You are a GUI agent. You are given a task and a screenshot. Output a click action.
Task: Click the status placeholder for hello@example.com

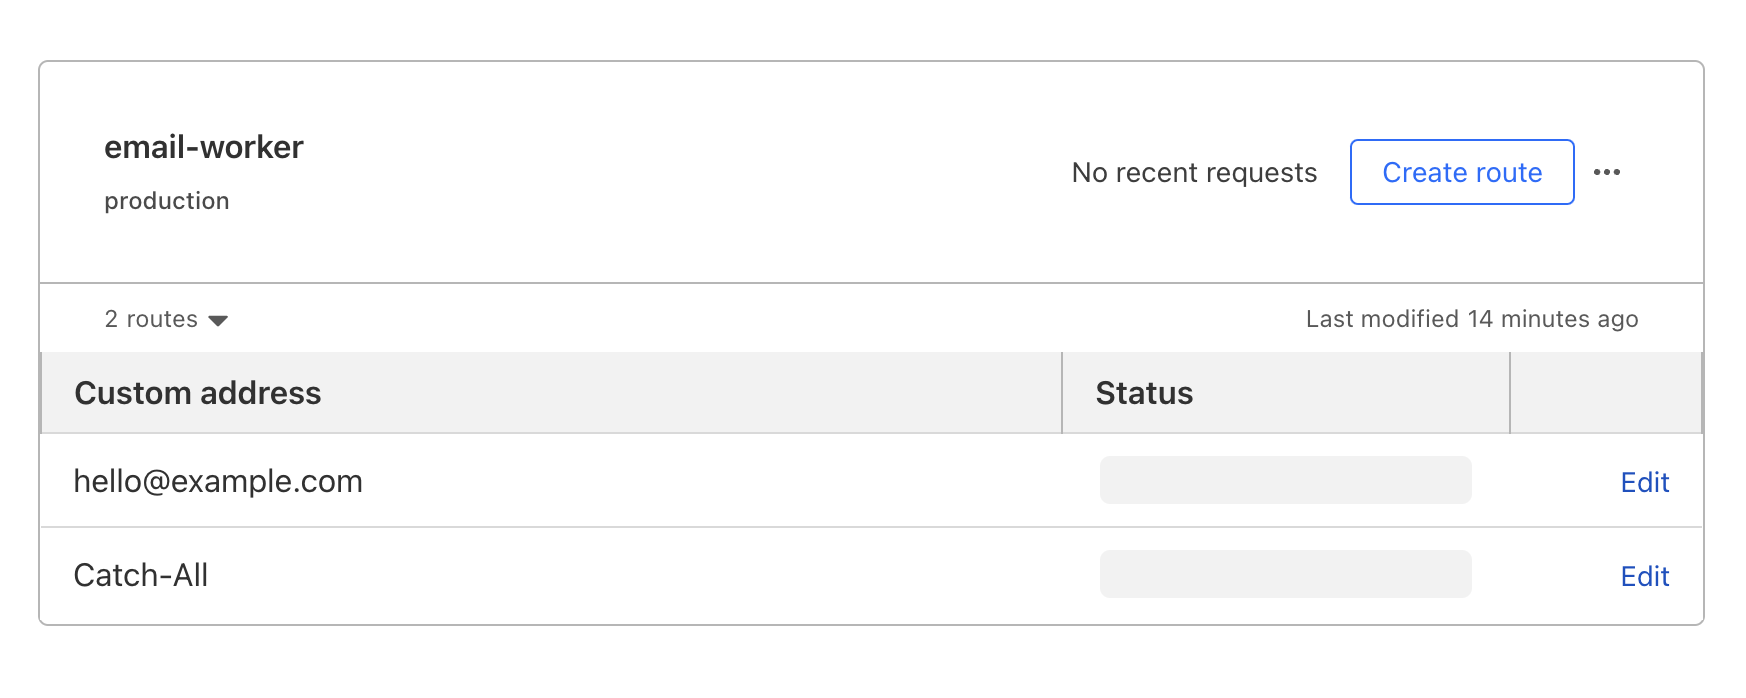click(1285, 480)
